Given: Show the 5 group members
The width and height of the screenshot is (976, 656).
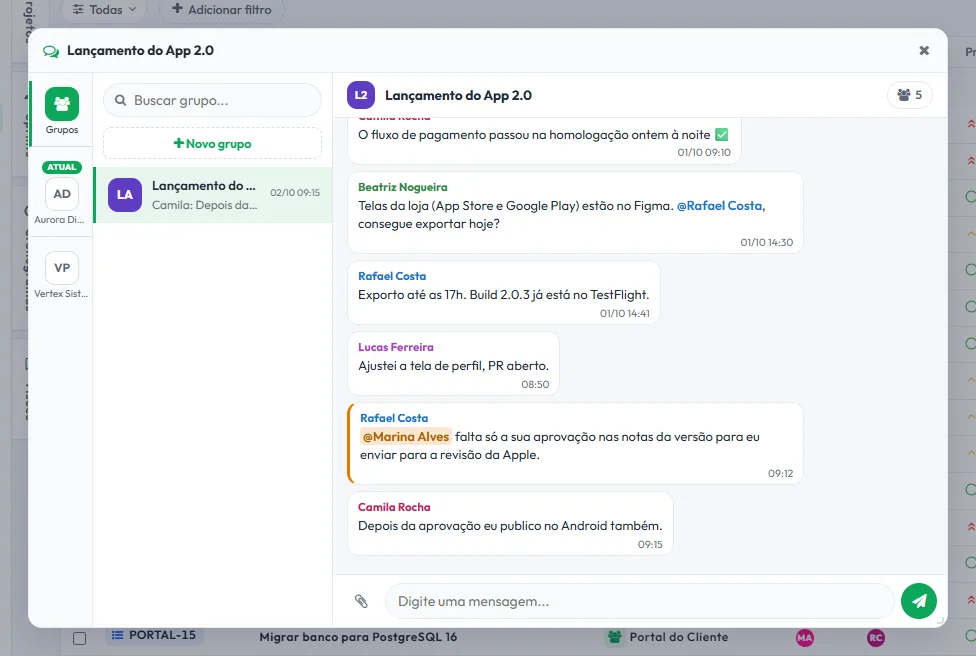Looking at the screenshot, I should click(909, 95).
